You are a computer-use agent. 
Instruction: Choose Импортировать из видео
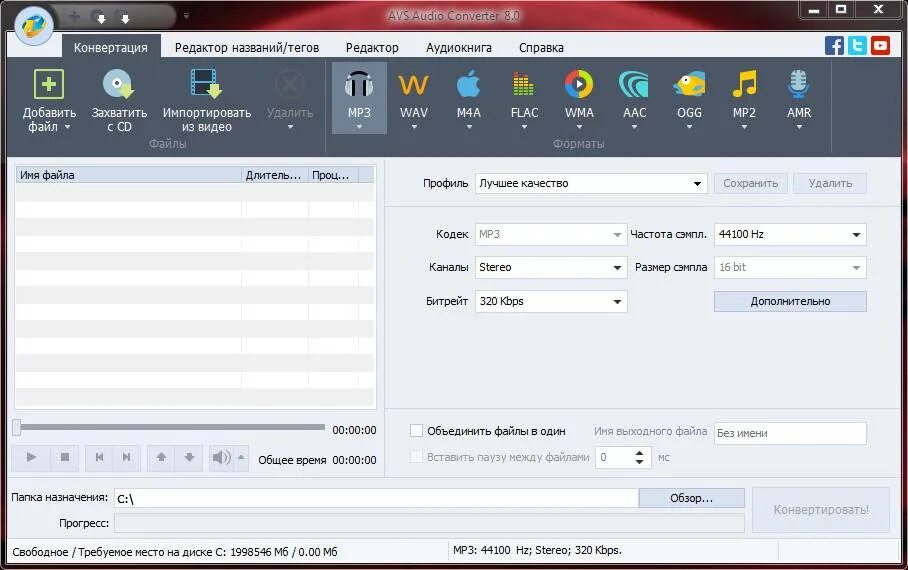coord(207,100)
